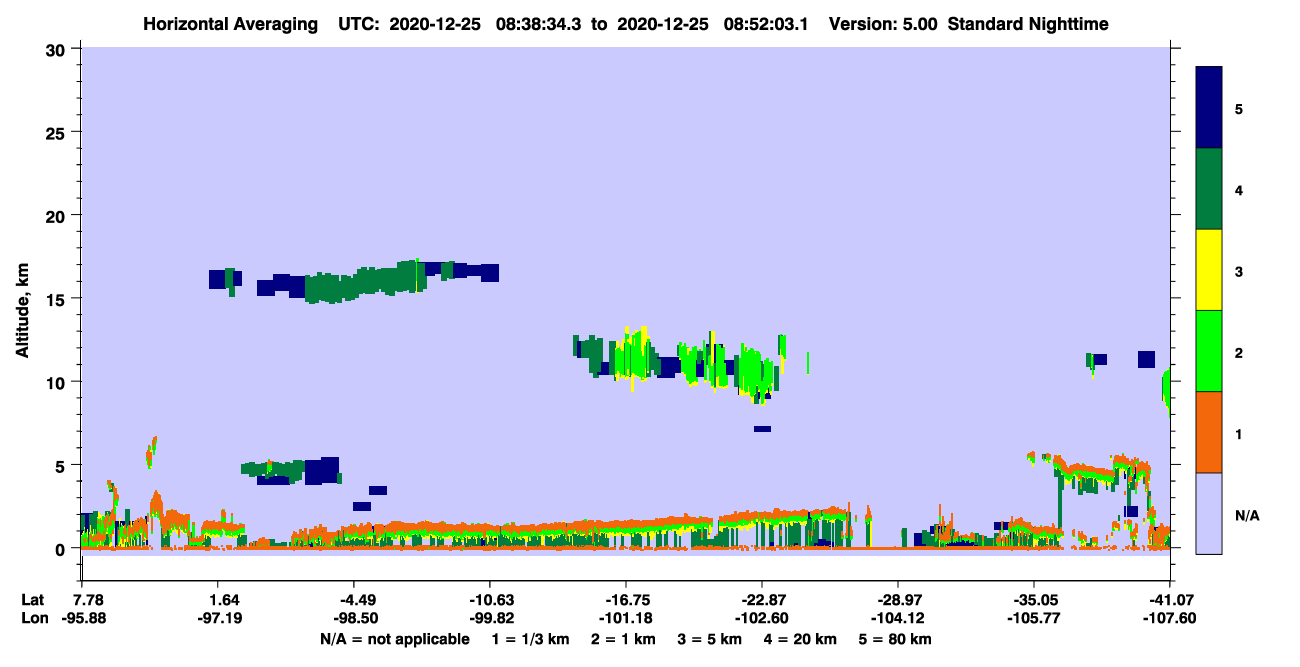Image resolution: width=1300 pixels, height=667 pixels.
Task: Click the altitude tick label 30
Action: (x=58, y=49)
